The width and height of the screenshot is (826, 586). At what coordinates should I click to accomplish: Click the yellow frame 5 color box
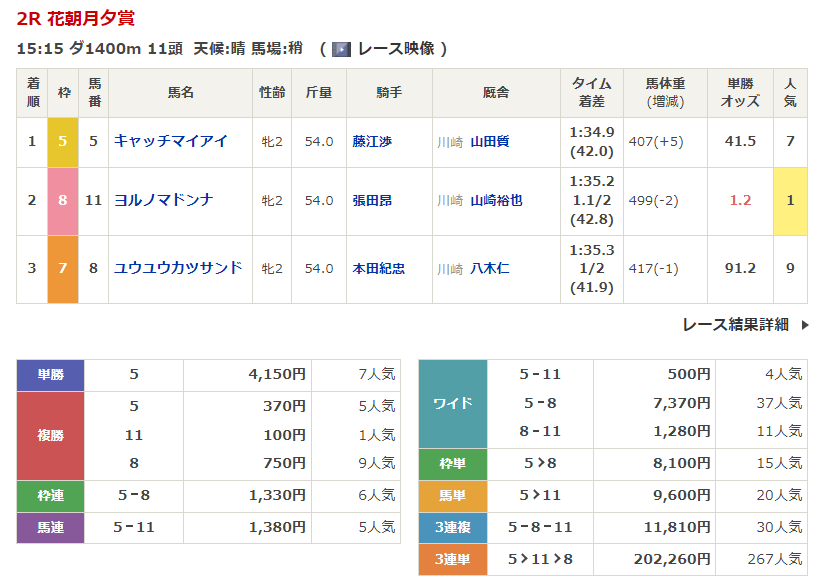[62, 142]
